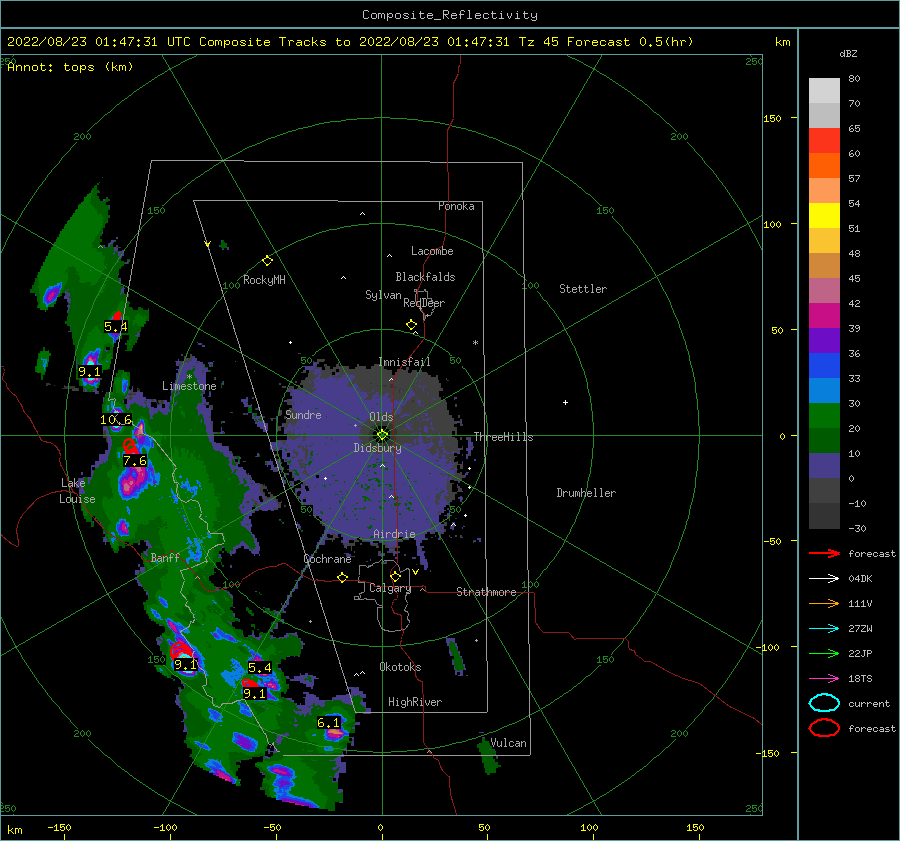Click the 36 dBZ purple color swatch
Screen dimensions: 900x841
824,340
